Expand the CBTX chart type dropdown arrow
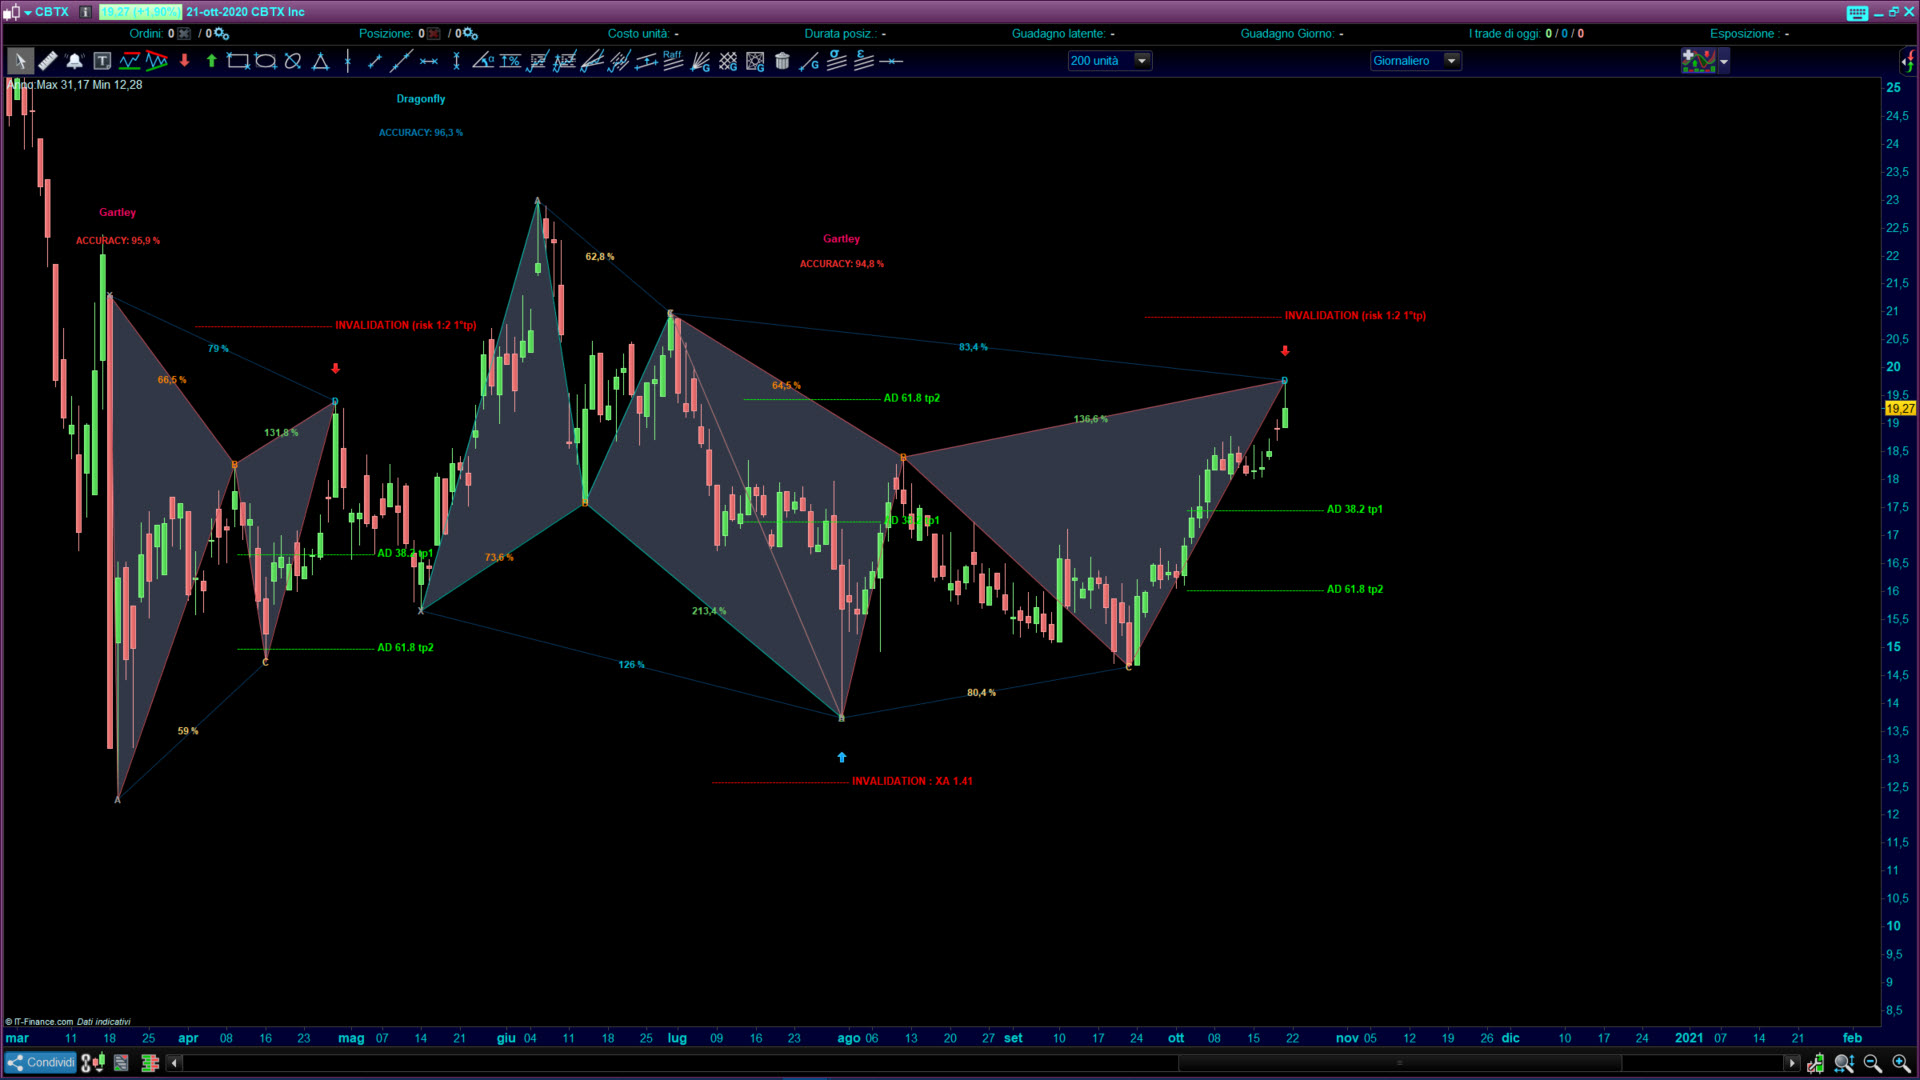The width and height of the screenshot is (1920, 1080). tap(27, 12)
